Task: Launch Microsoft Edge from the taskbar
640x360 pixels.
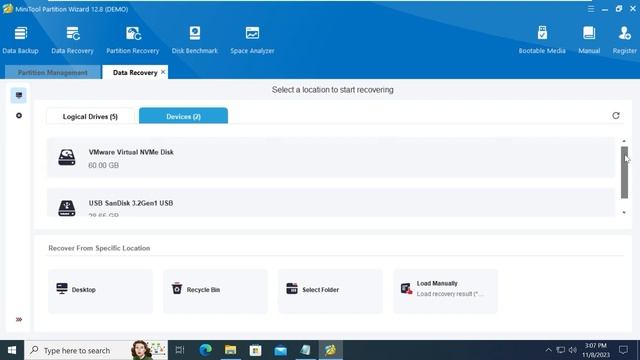Action: [205, 350]
